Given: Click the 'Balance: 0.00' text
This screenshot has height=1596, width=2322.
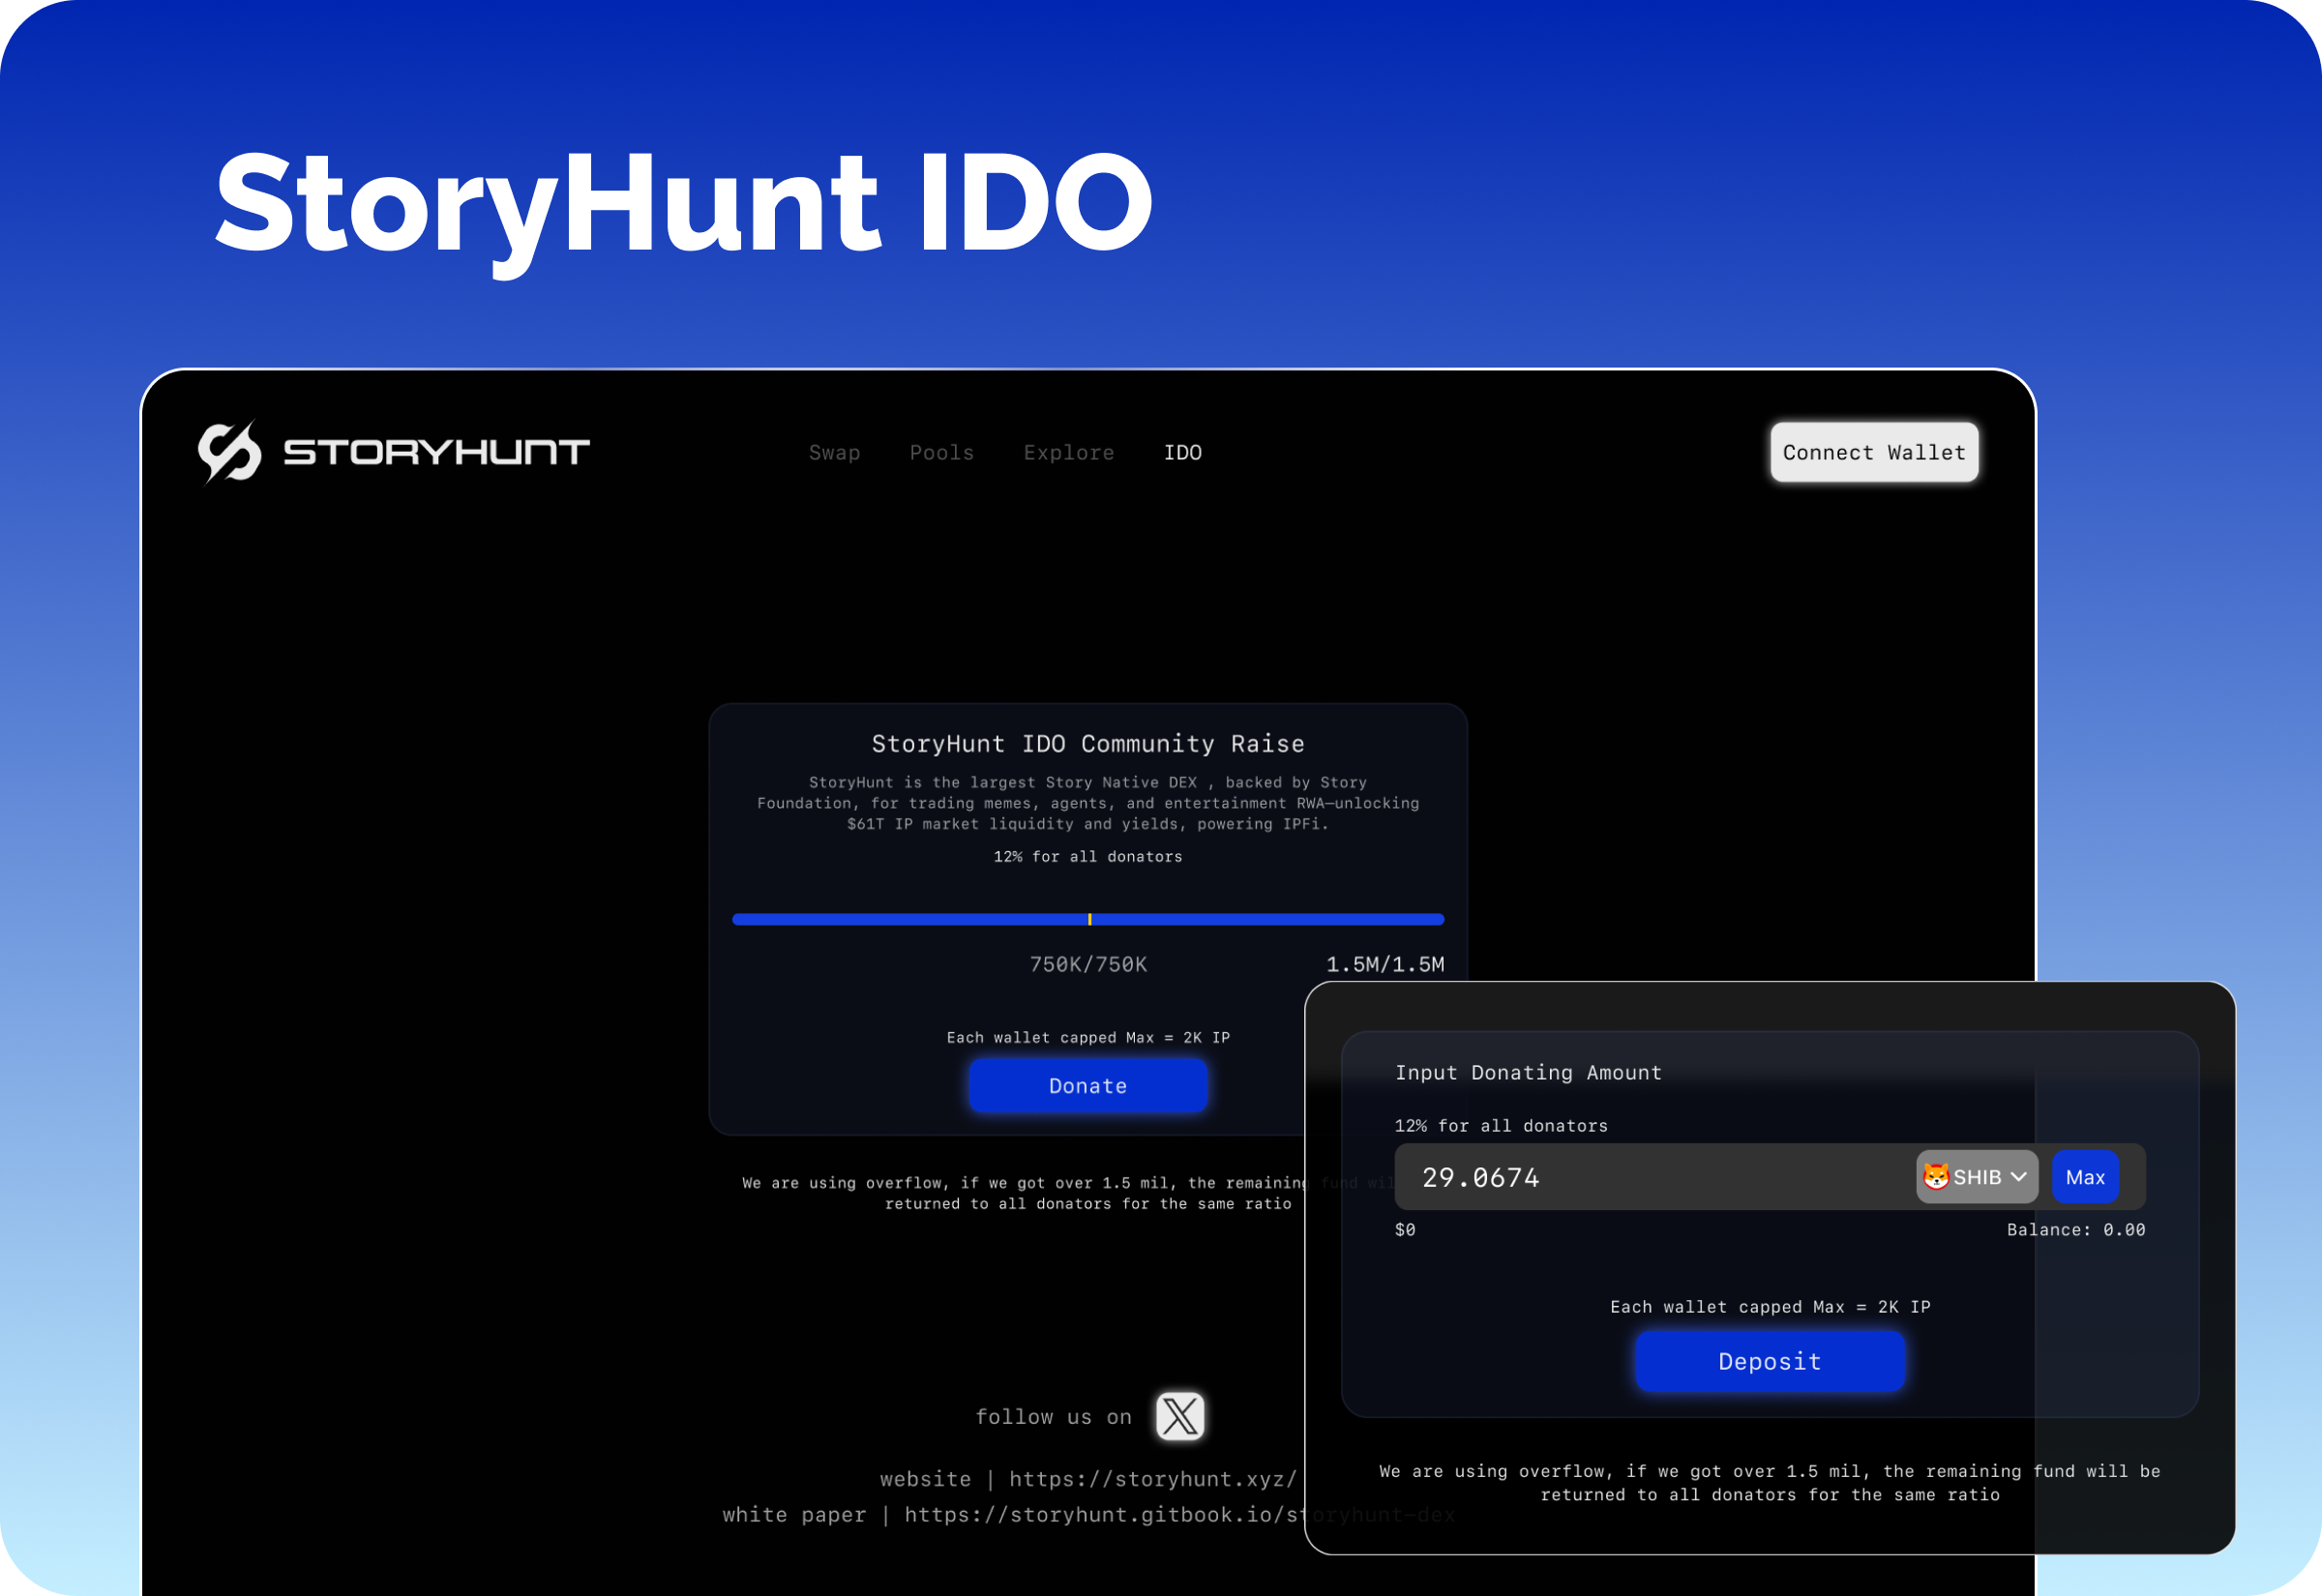Looking at the screenshot, I should pyautogui.click(x=2076, y=1230).
